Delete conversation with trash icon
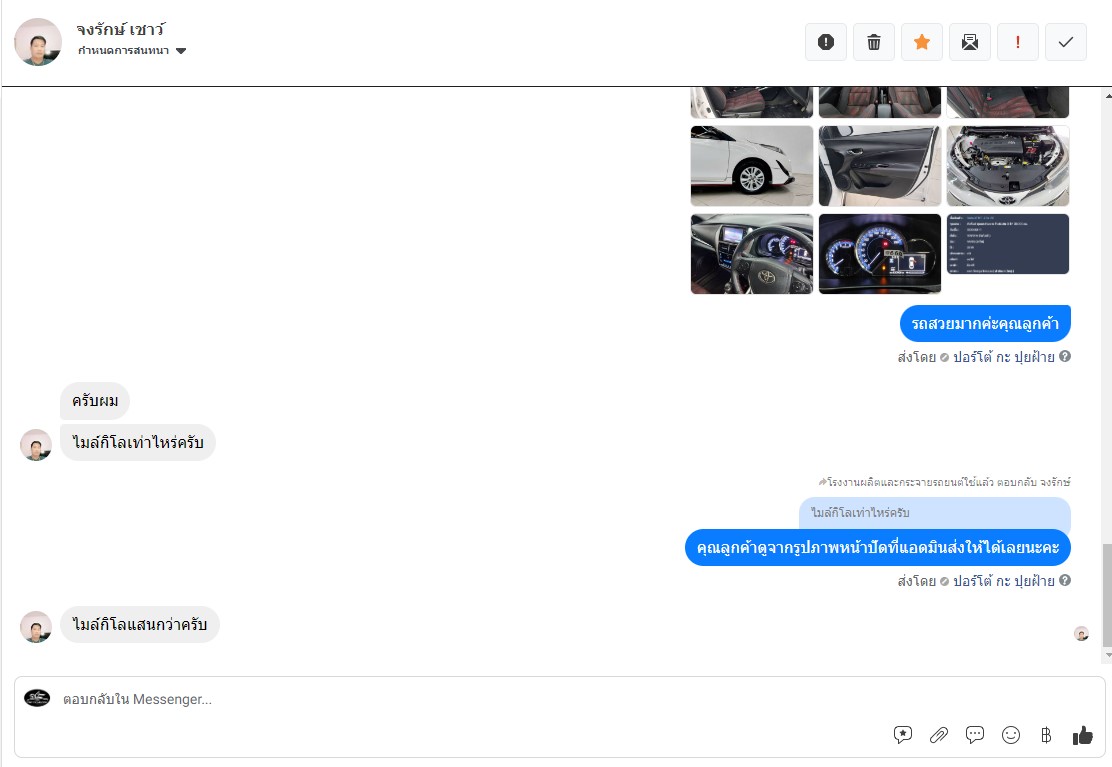This screenshot has height=767, width=1112. [874, 42]
